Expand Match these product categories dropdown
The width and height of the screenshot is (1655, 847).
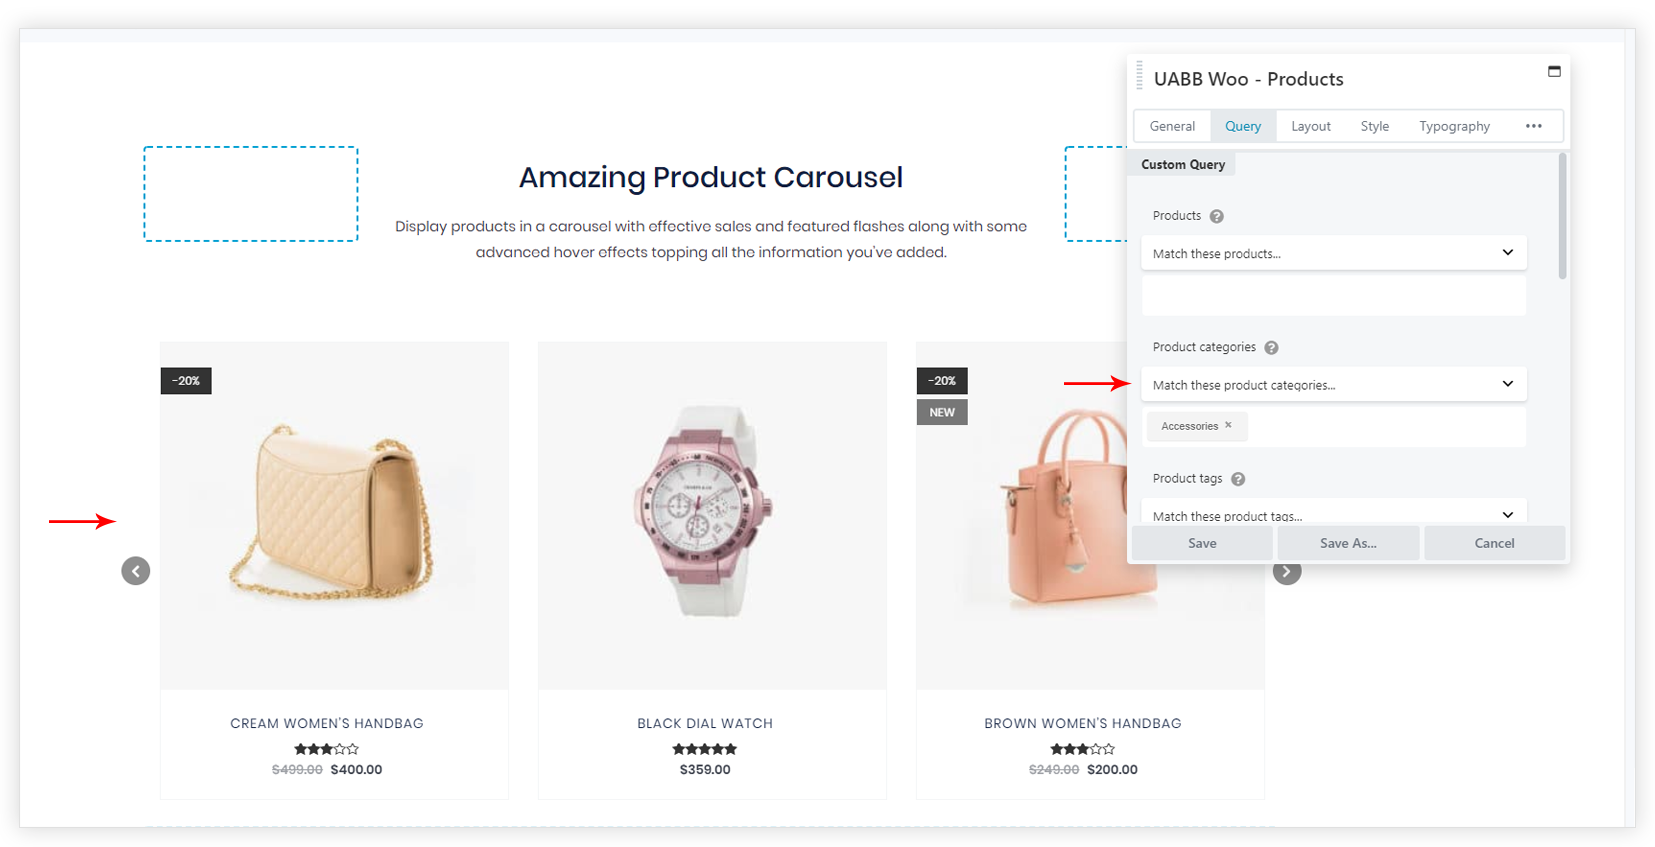pyautogui.click(x=1334, y=384)
